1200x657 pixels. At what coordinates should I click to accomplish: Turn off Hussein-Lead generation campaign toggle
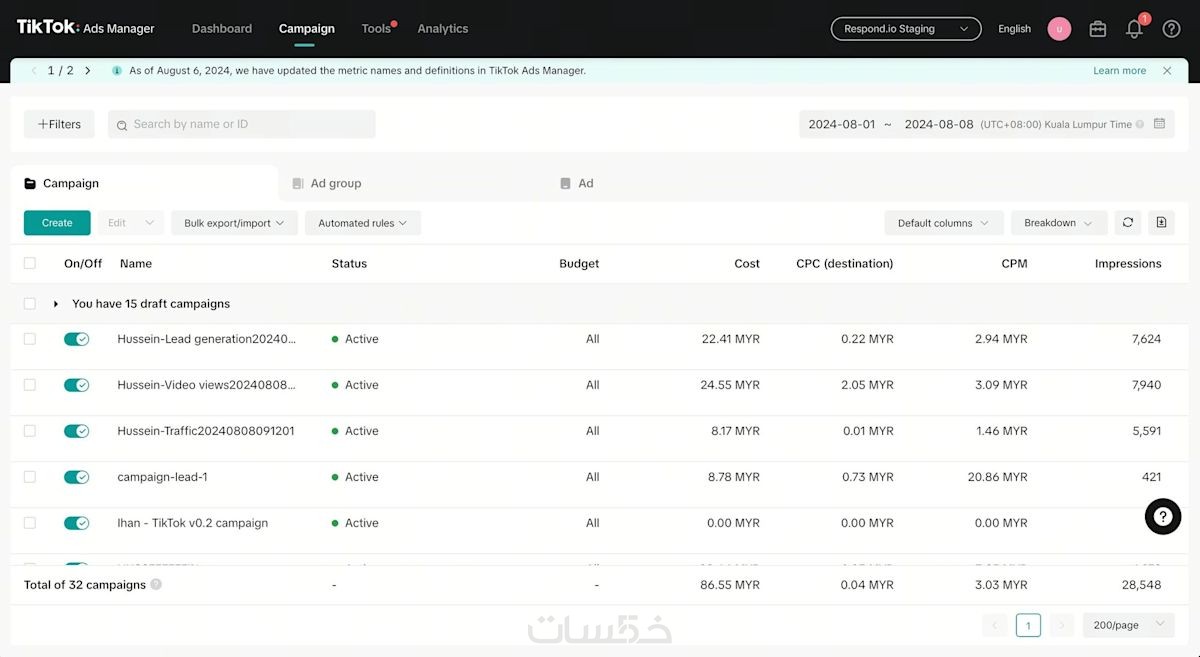coord(77,339)
